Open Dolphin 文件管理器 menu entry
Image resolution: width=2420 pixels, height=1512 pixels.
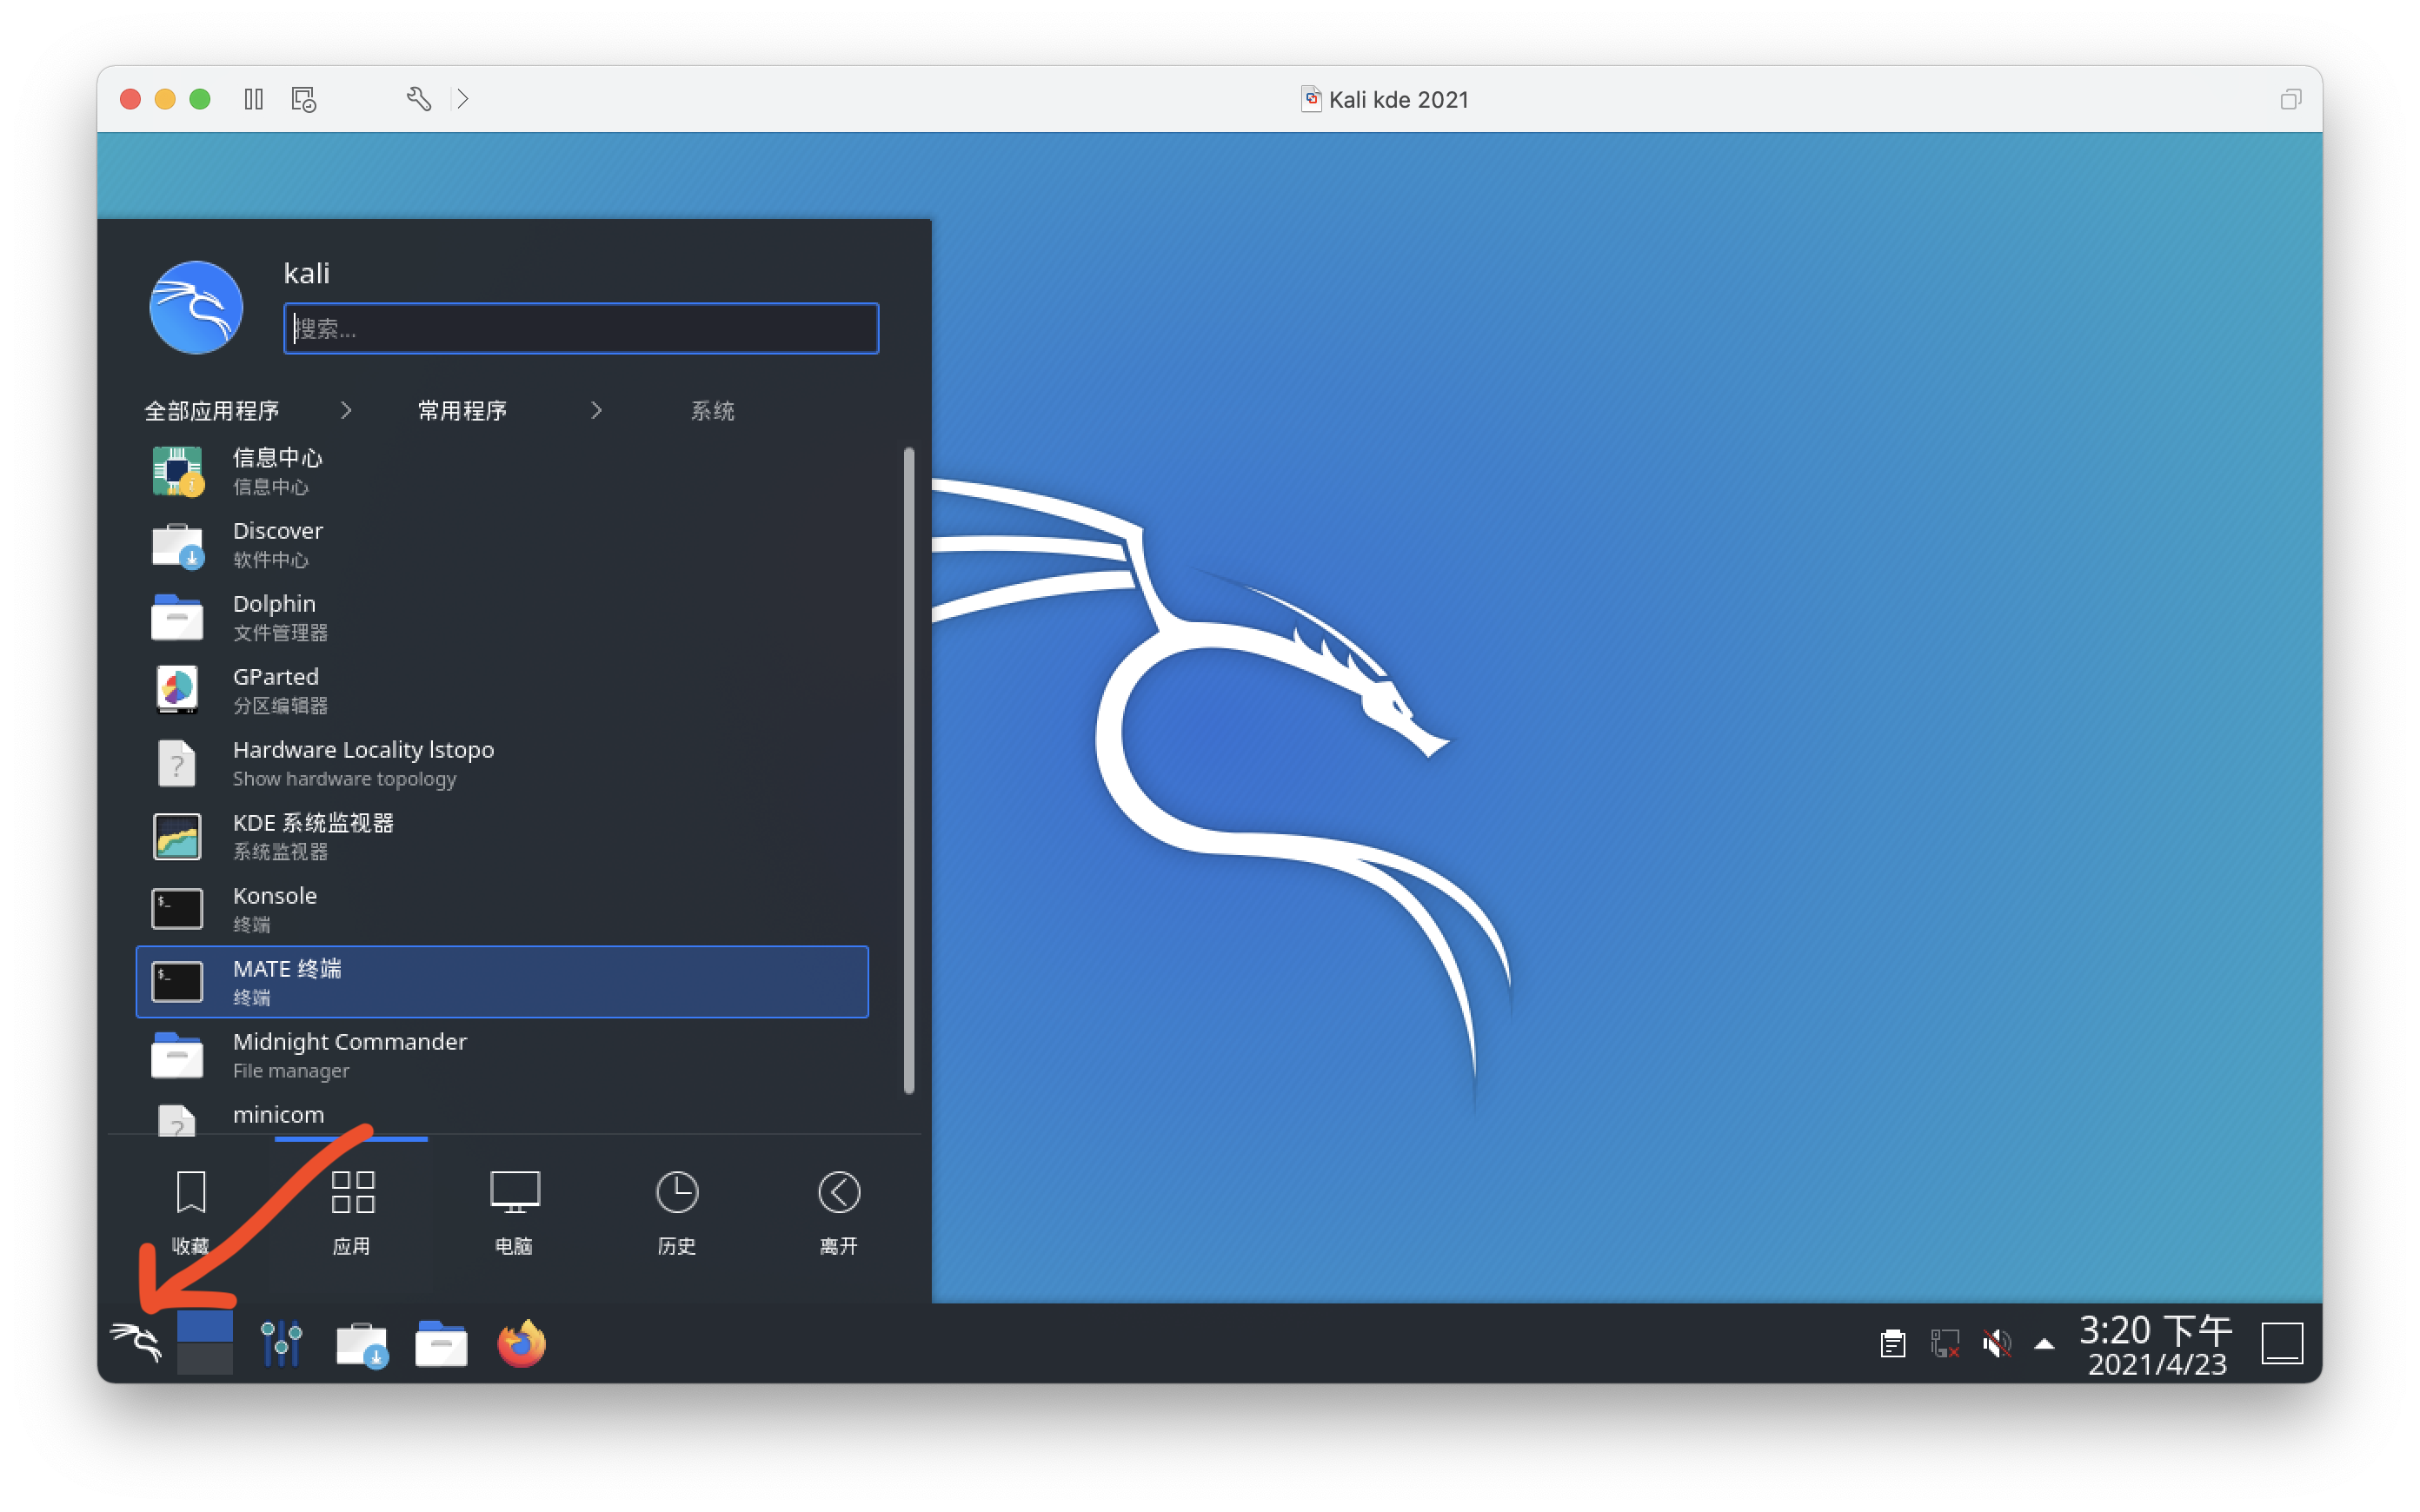(x=502, y=617)
